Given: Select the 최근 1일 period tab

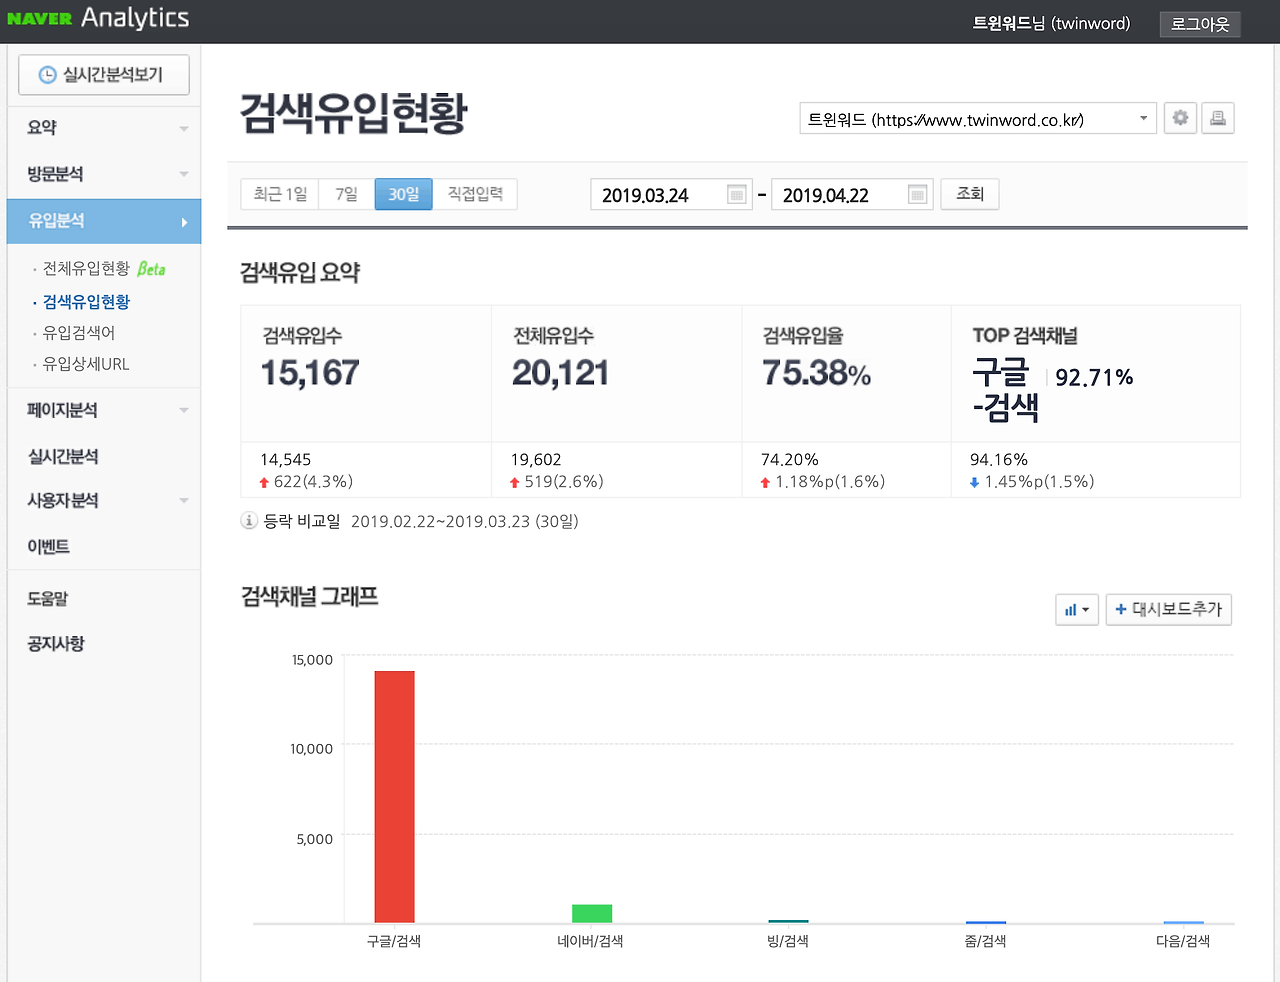Looking at the screenshot, I should click(280, 194).
